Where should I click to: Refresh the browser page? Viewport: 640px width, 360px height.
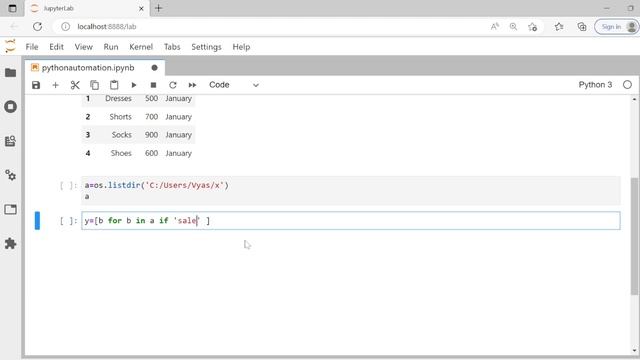click(x=38, y=27)
